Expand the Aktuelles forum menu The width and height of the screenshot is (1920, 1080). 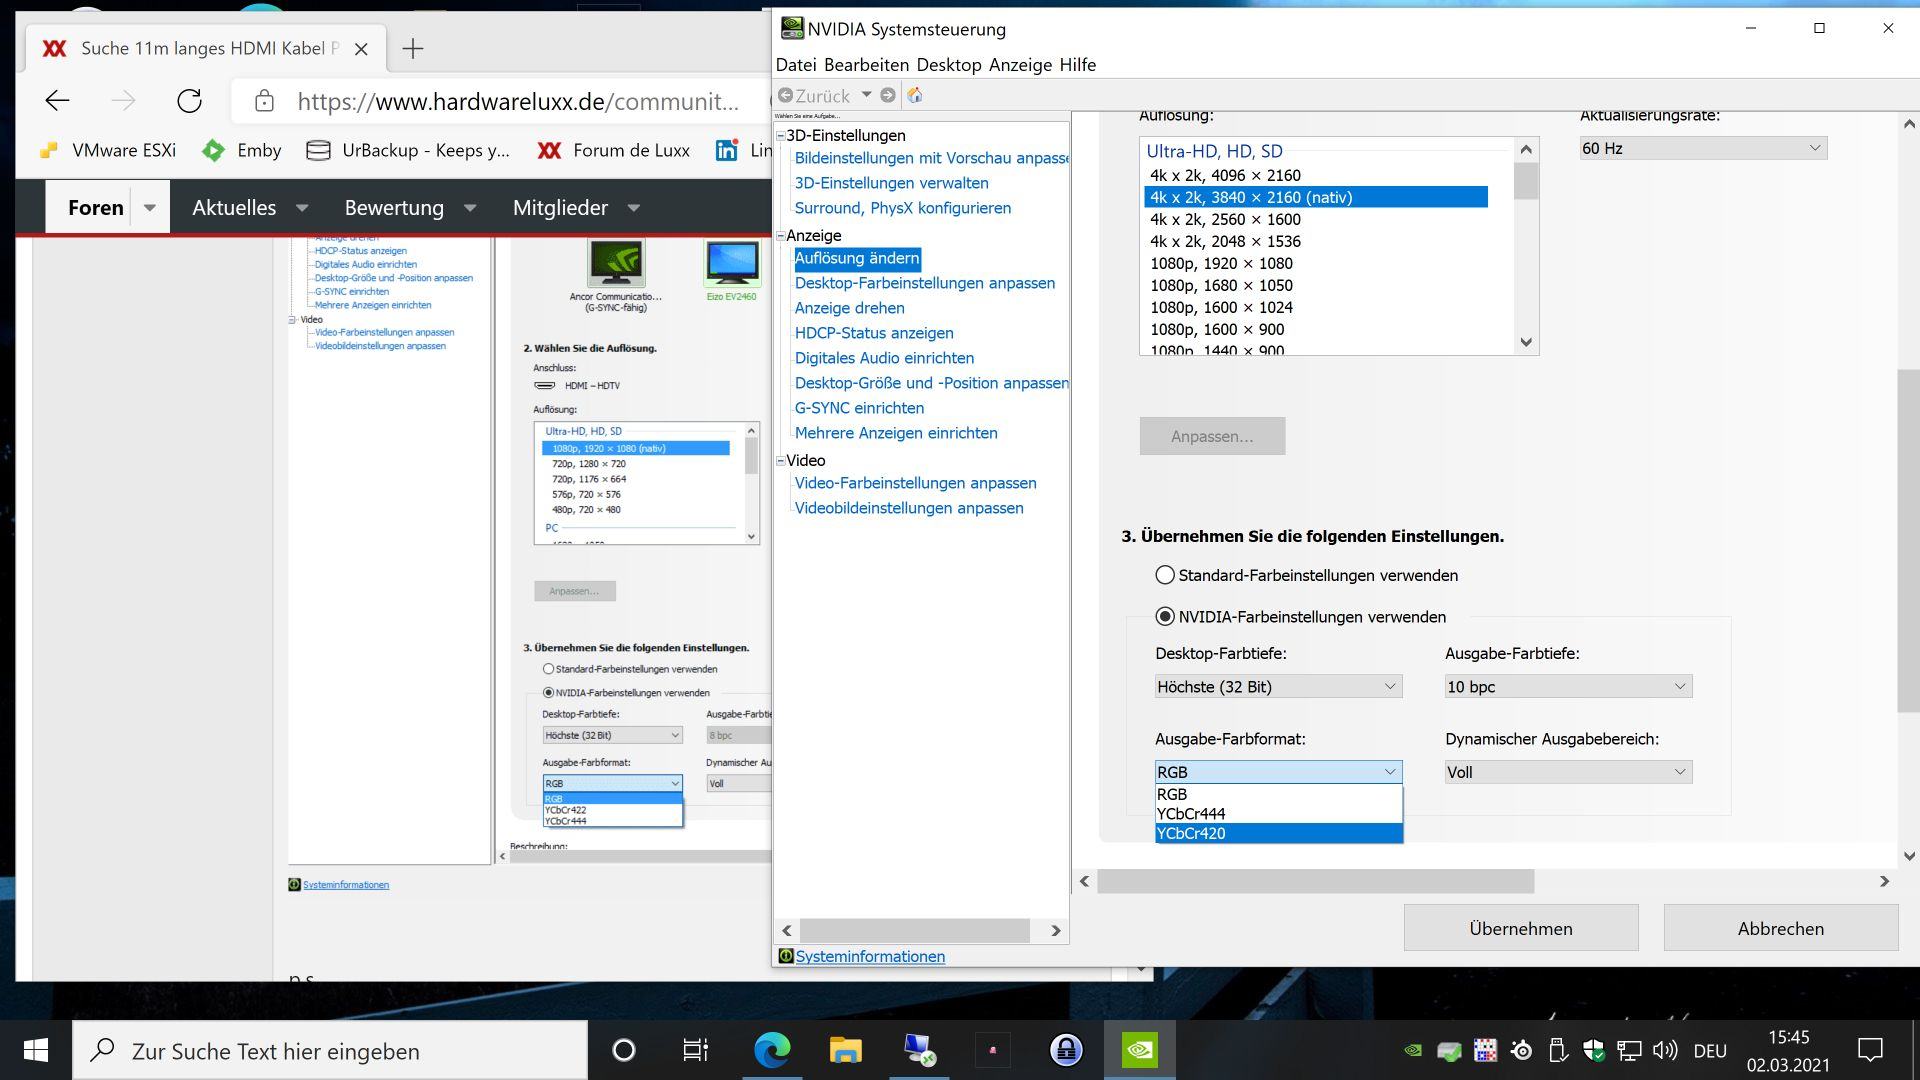click(301, 208)
